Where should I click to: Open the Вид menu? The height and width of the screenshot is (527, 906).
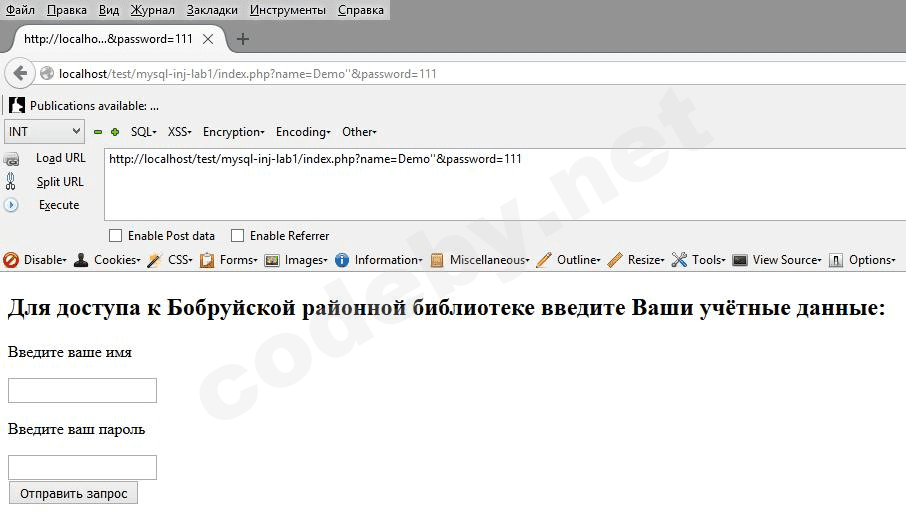(109, 10)
